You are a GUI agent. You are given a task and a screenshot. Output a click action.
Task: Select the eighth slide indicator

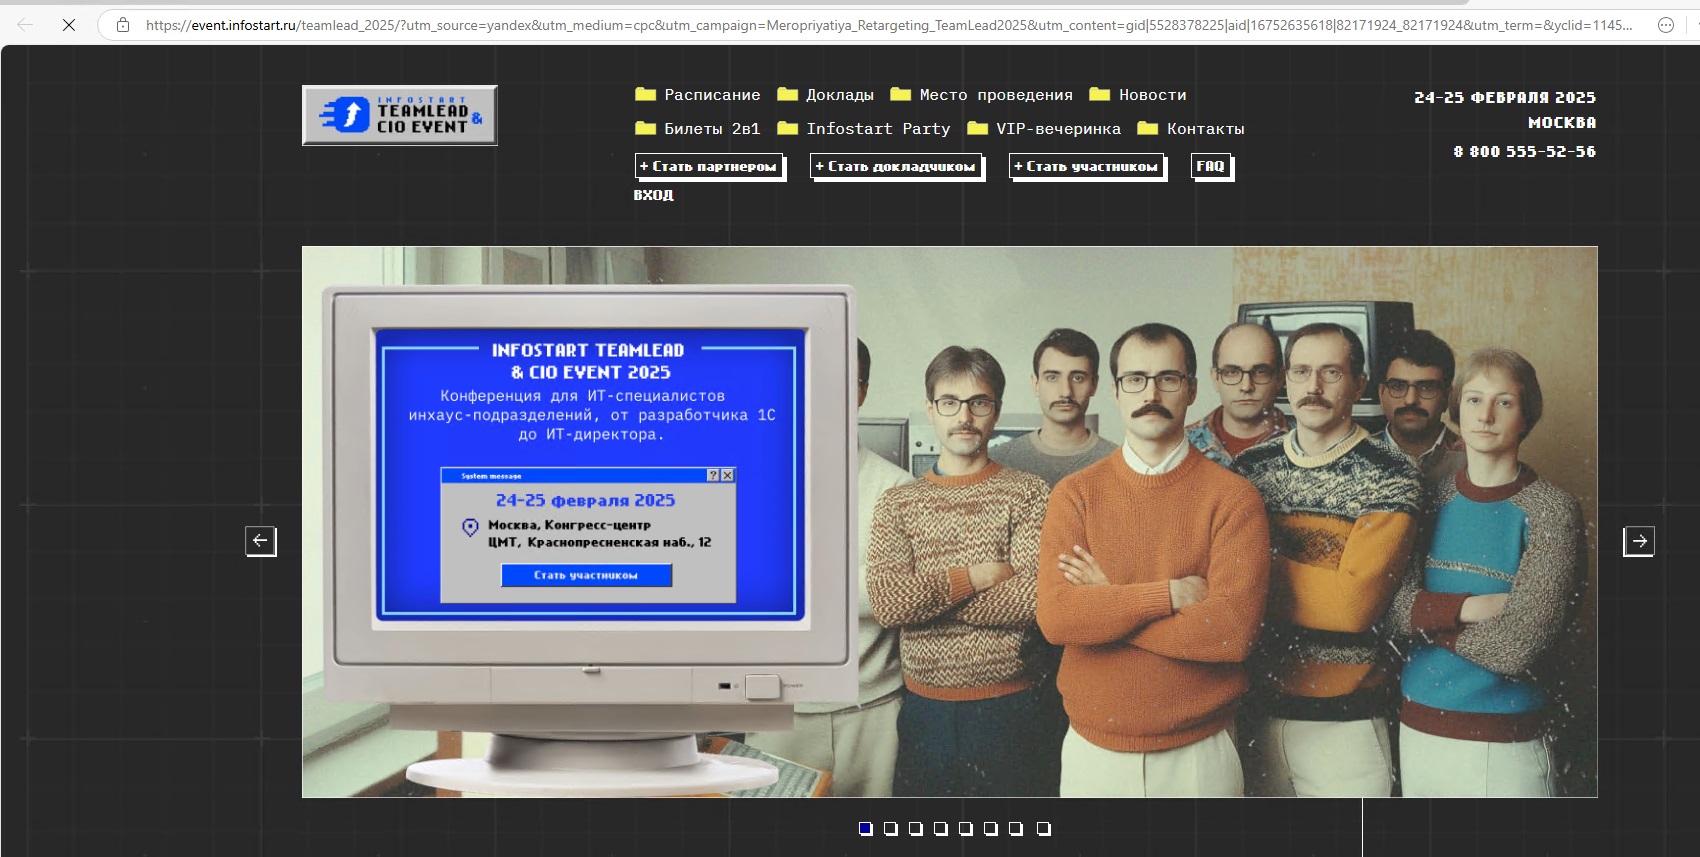[1043, 828]
